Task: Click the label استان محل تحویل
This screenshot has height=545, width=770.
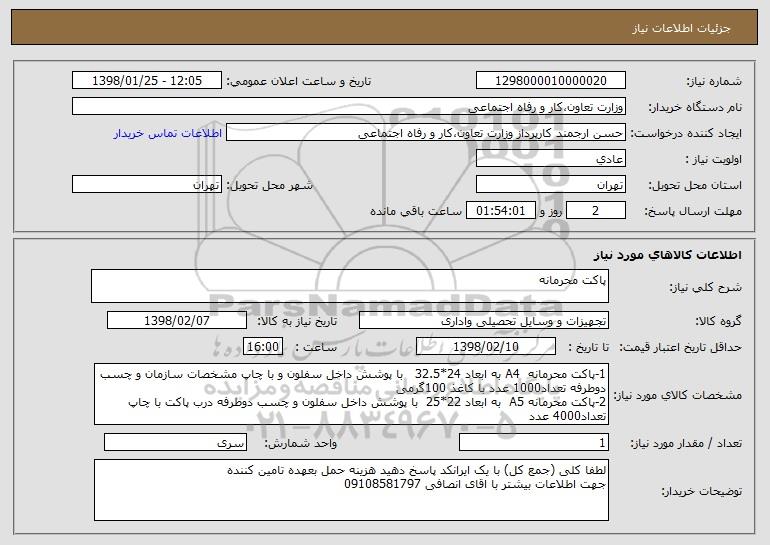Action: 695,186
